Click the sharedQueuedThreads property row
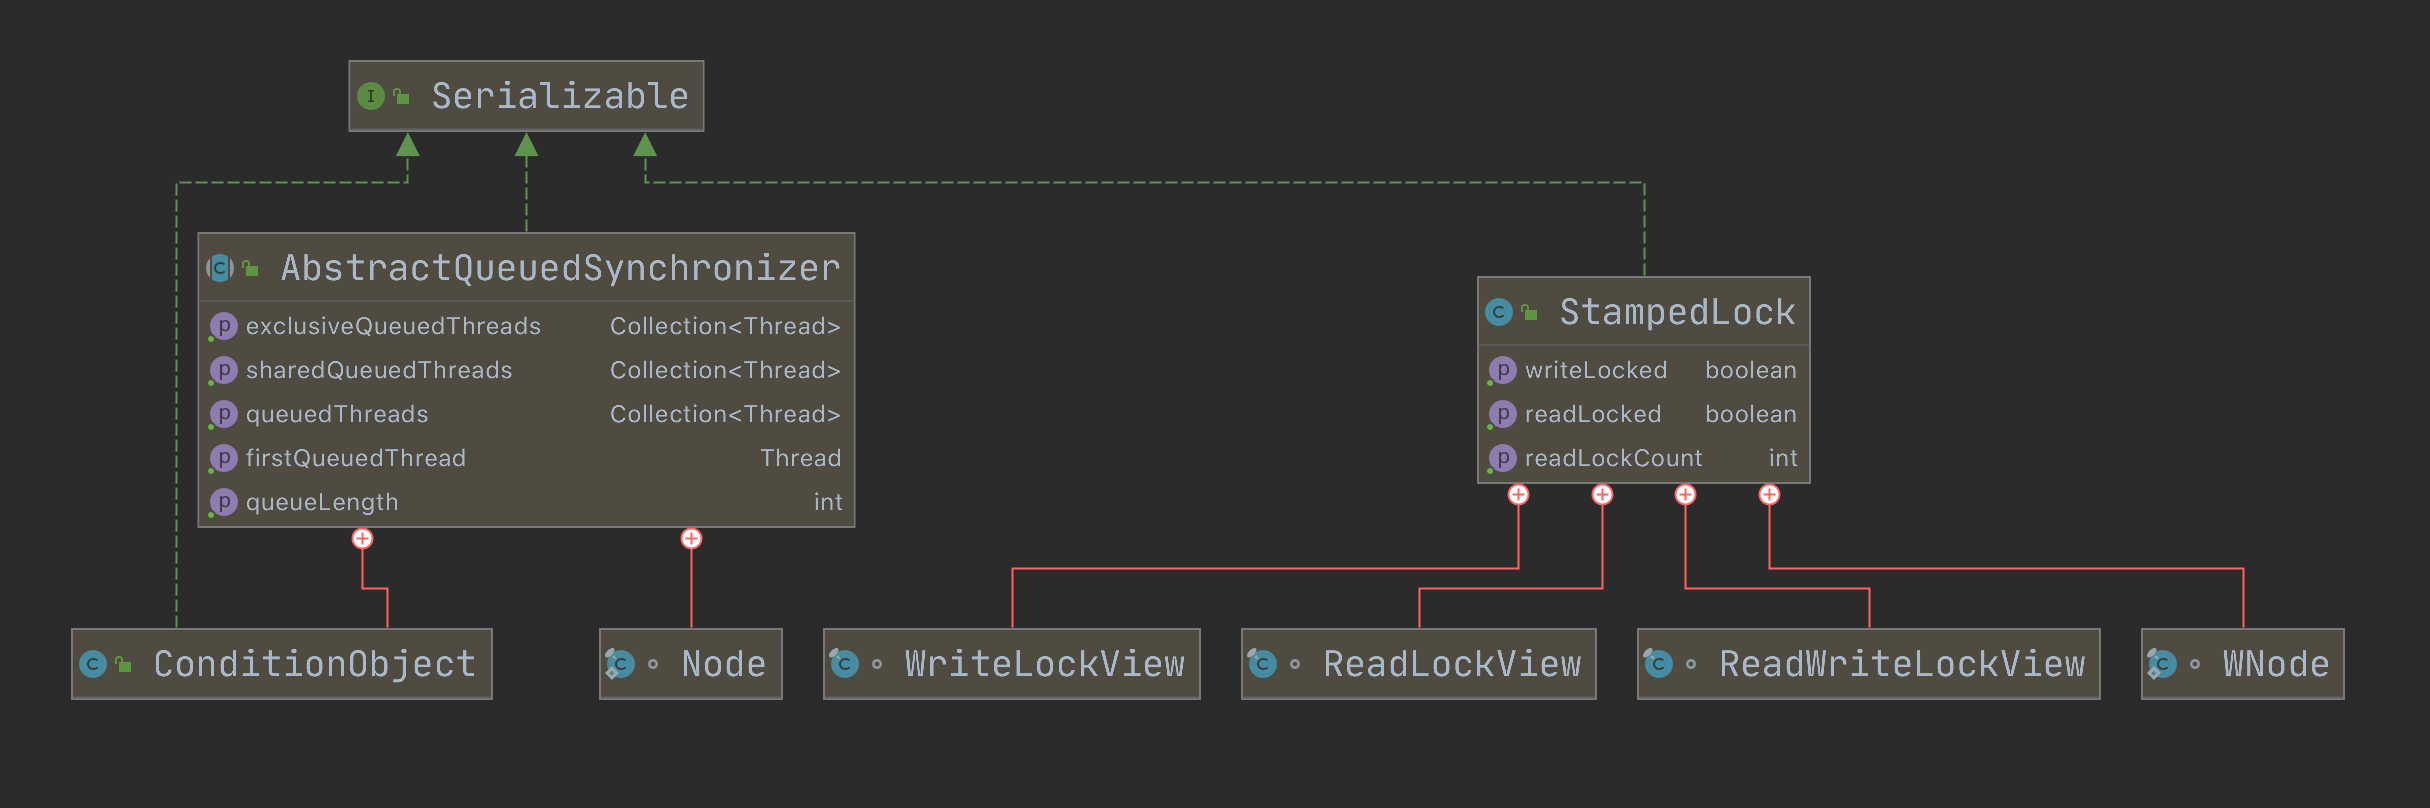The image size is (2430, 808). [526, 371]
